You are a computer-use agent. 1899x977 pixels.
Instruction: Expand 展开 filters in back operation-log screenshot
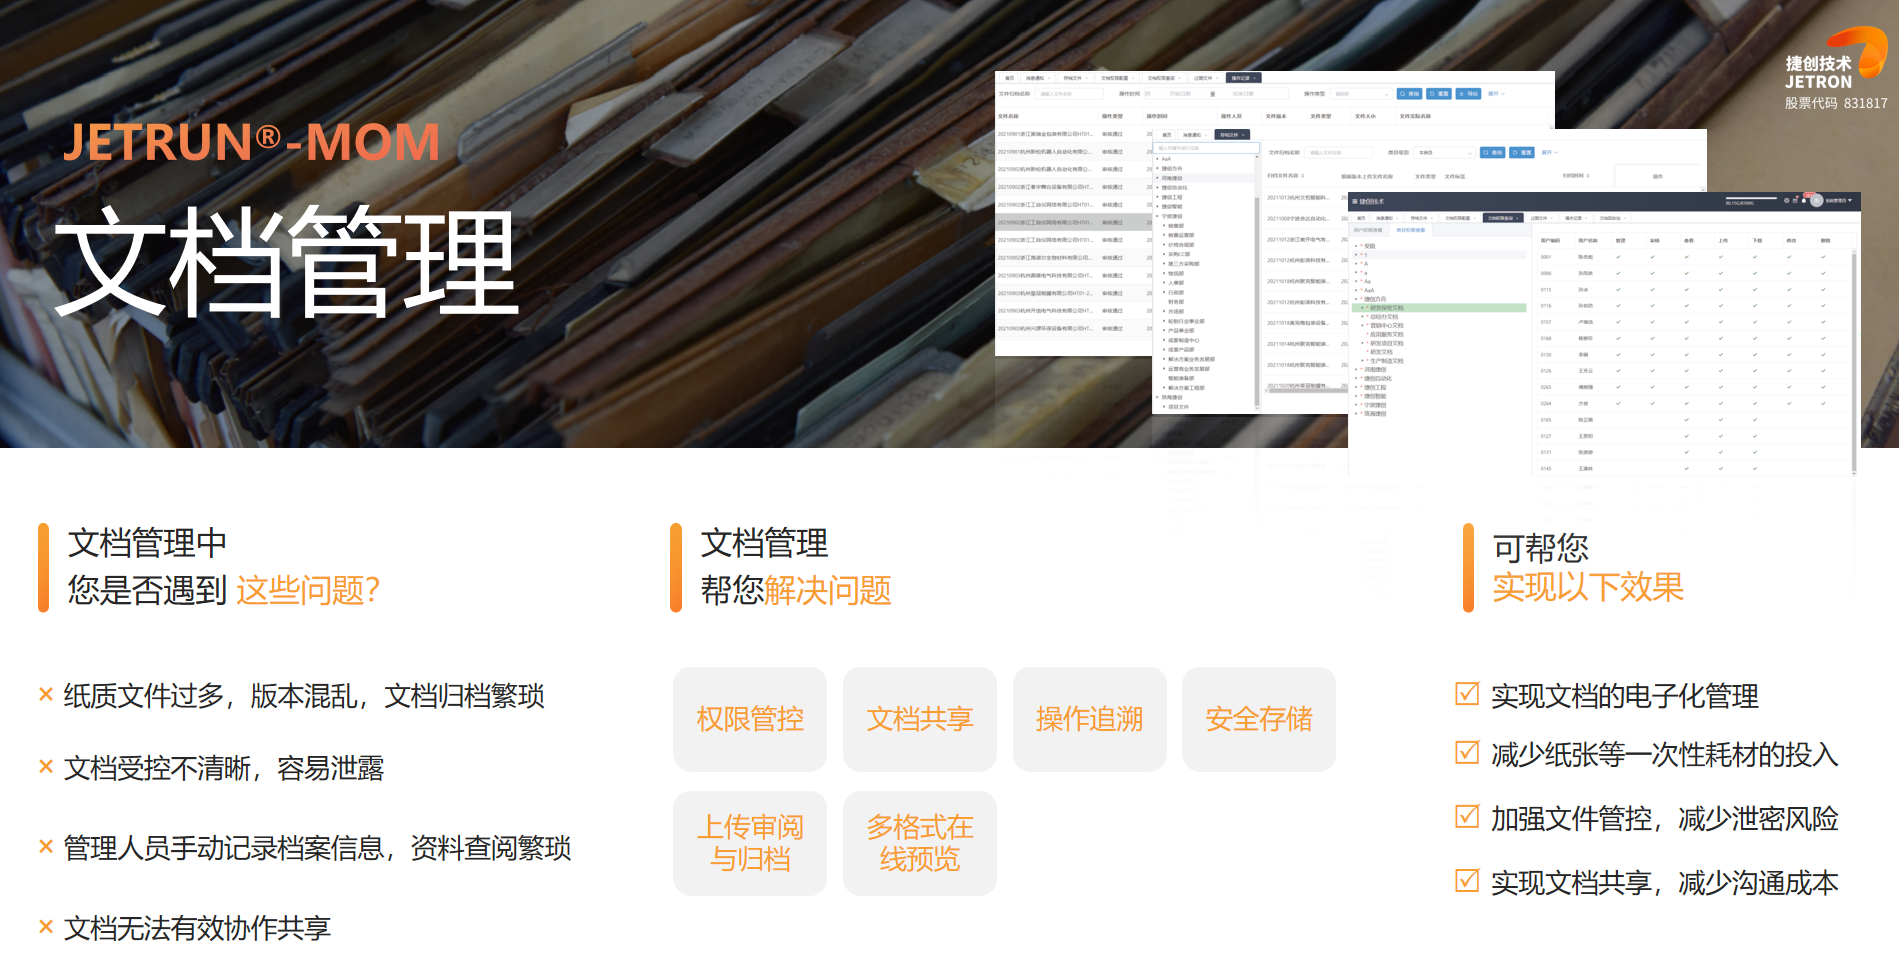1496,94
